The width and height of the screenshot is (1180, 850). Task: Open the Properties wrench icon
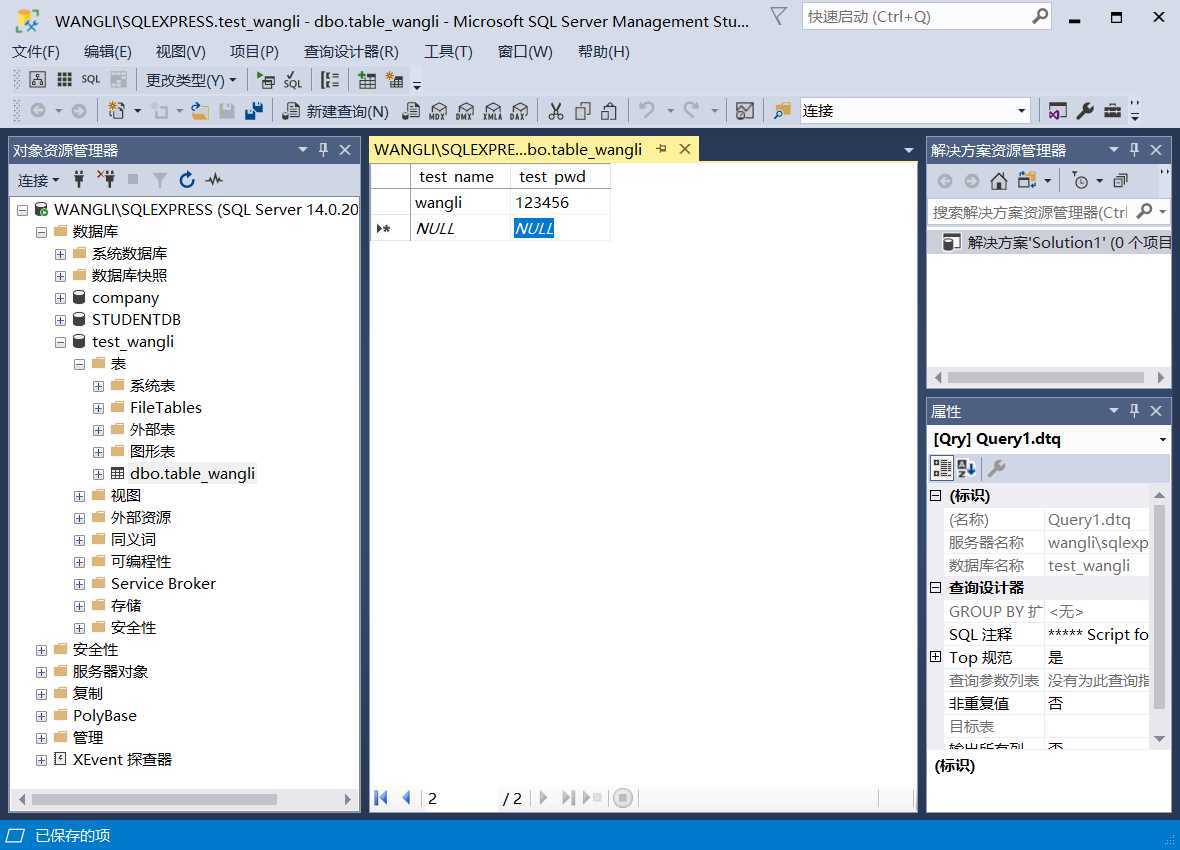click(x=1085, y=111)
